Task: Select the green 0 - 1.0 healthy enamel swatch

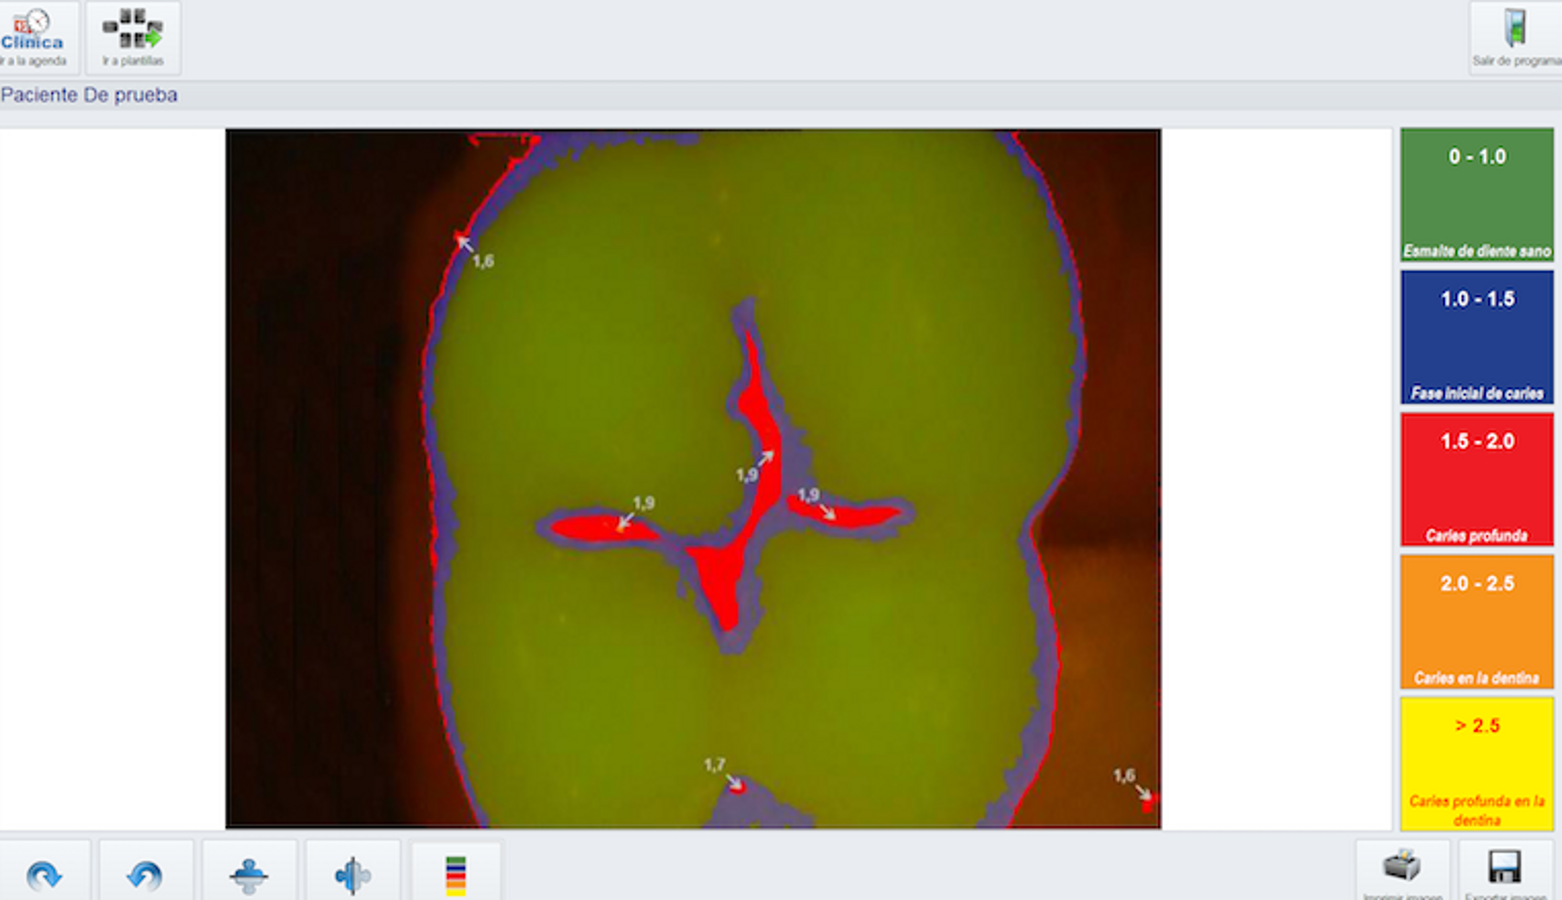Action: click(x=1476, y=195)
